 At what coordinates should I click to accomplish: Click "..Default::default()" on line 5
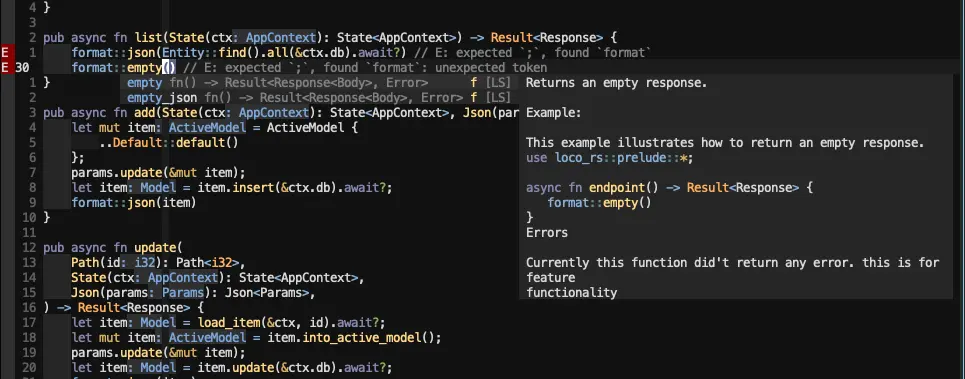[169, 143]
